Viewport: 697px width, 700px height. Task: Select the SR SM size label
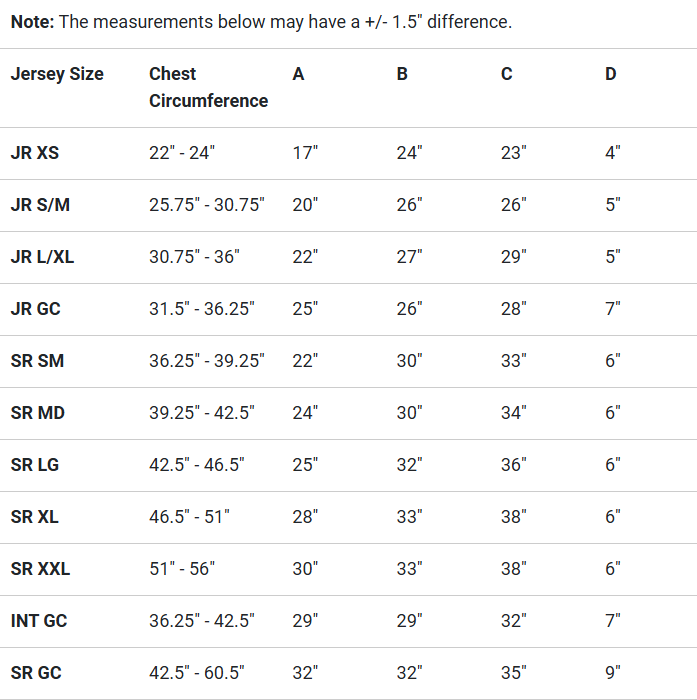(37, 361)
